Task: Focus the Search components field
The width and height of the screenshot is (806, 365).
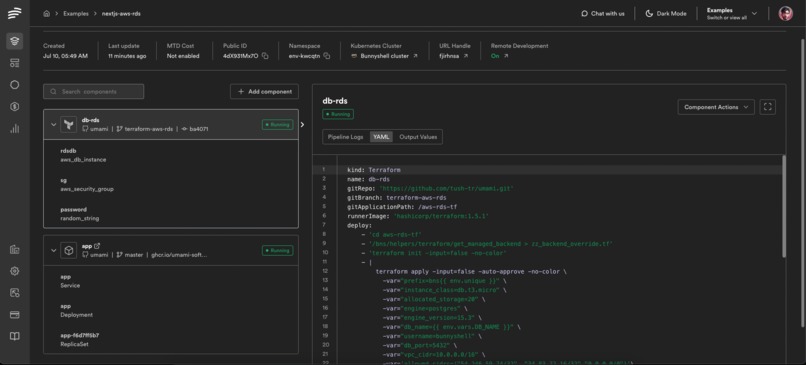Action: (94, 92)
